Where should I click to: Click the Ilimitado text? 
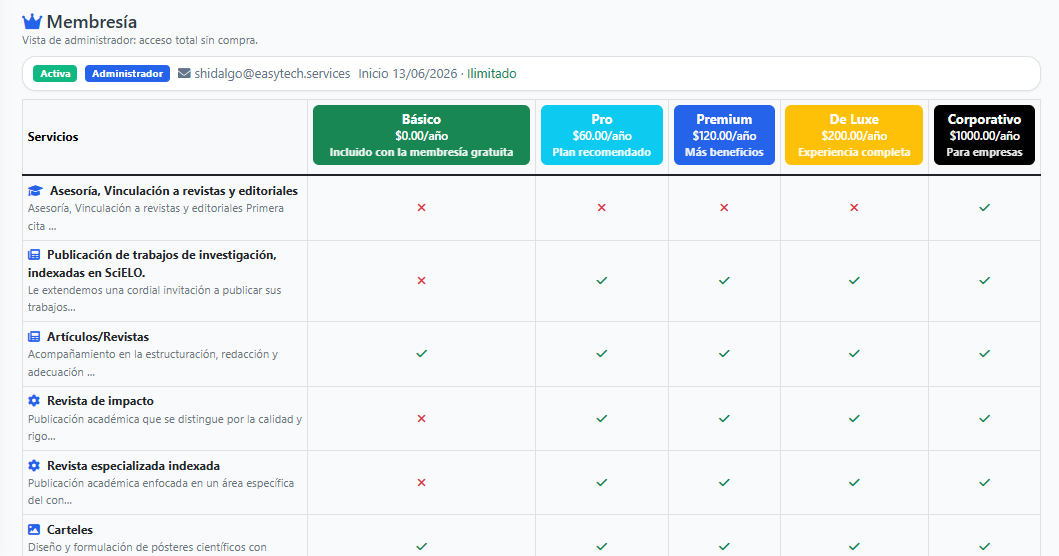[492, 74]
